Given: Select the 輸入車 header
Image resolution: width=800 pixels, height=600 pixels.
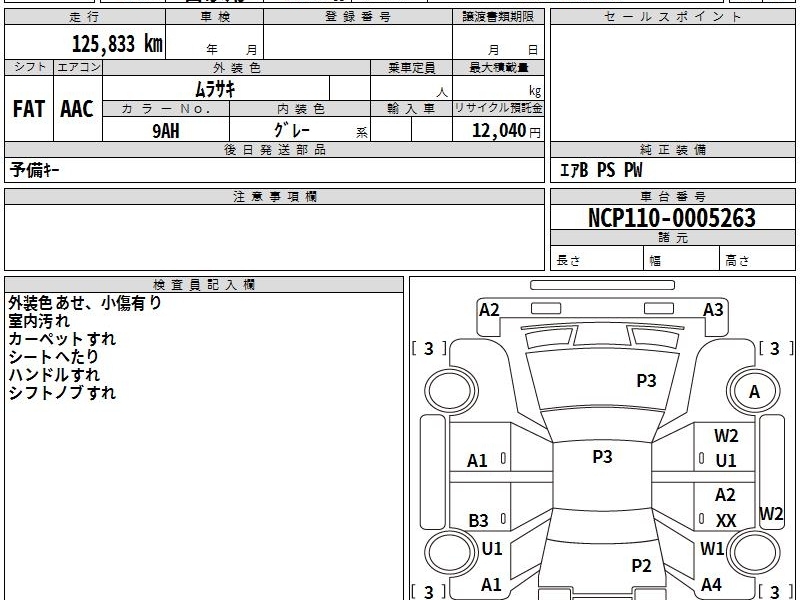Looking at the screenshot, I should coord(411,109).
